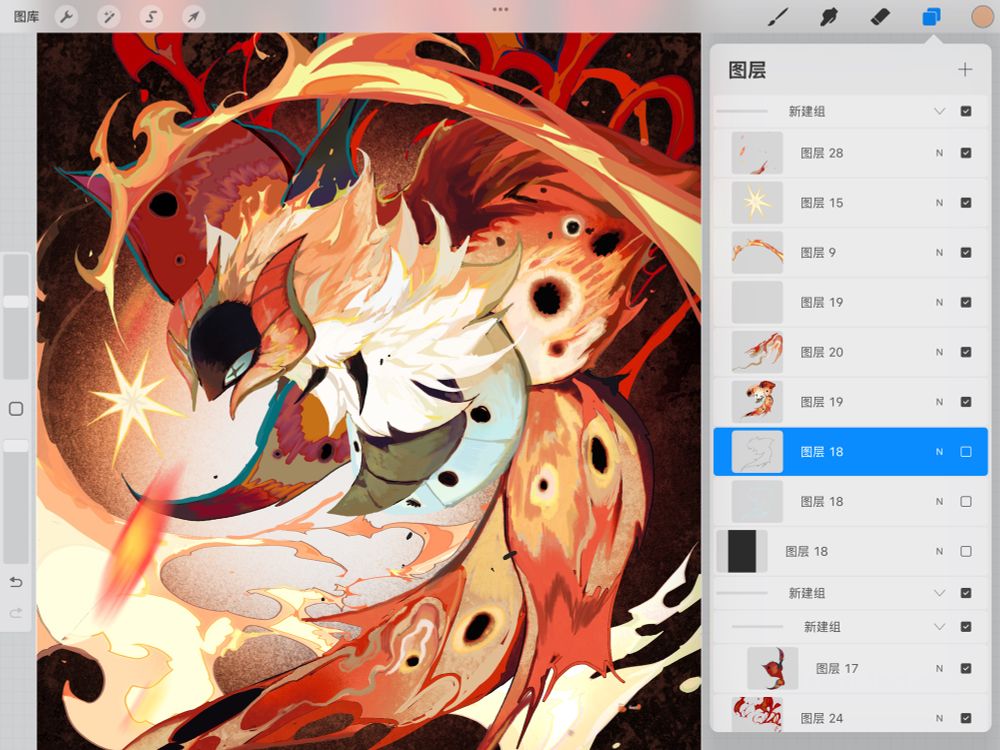
Task: Open the Adjustments magic wand menu
Action: click(x=109, y=17)
